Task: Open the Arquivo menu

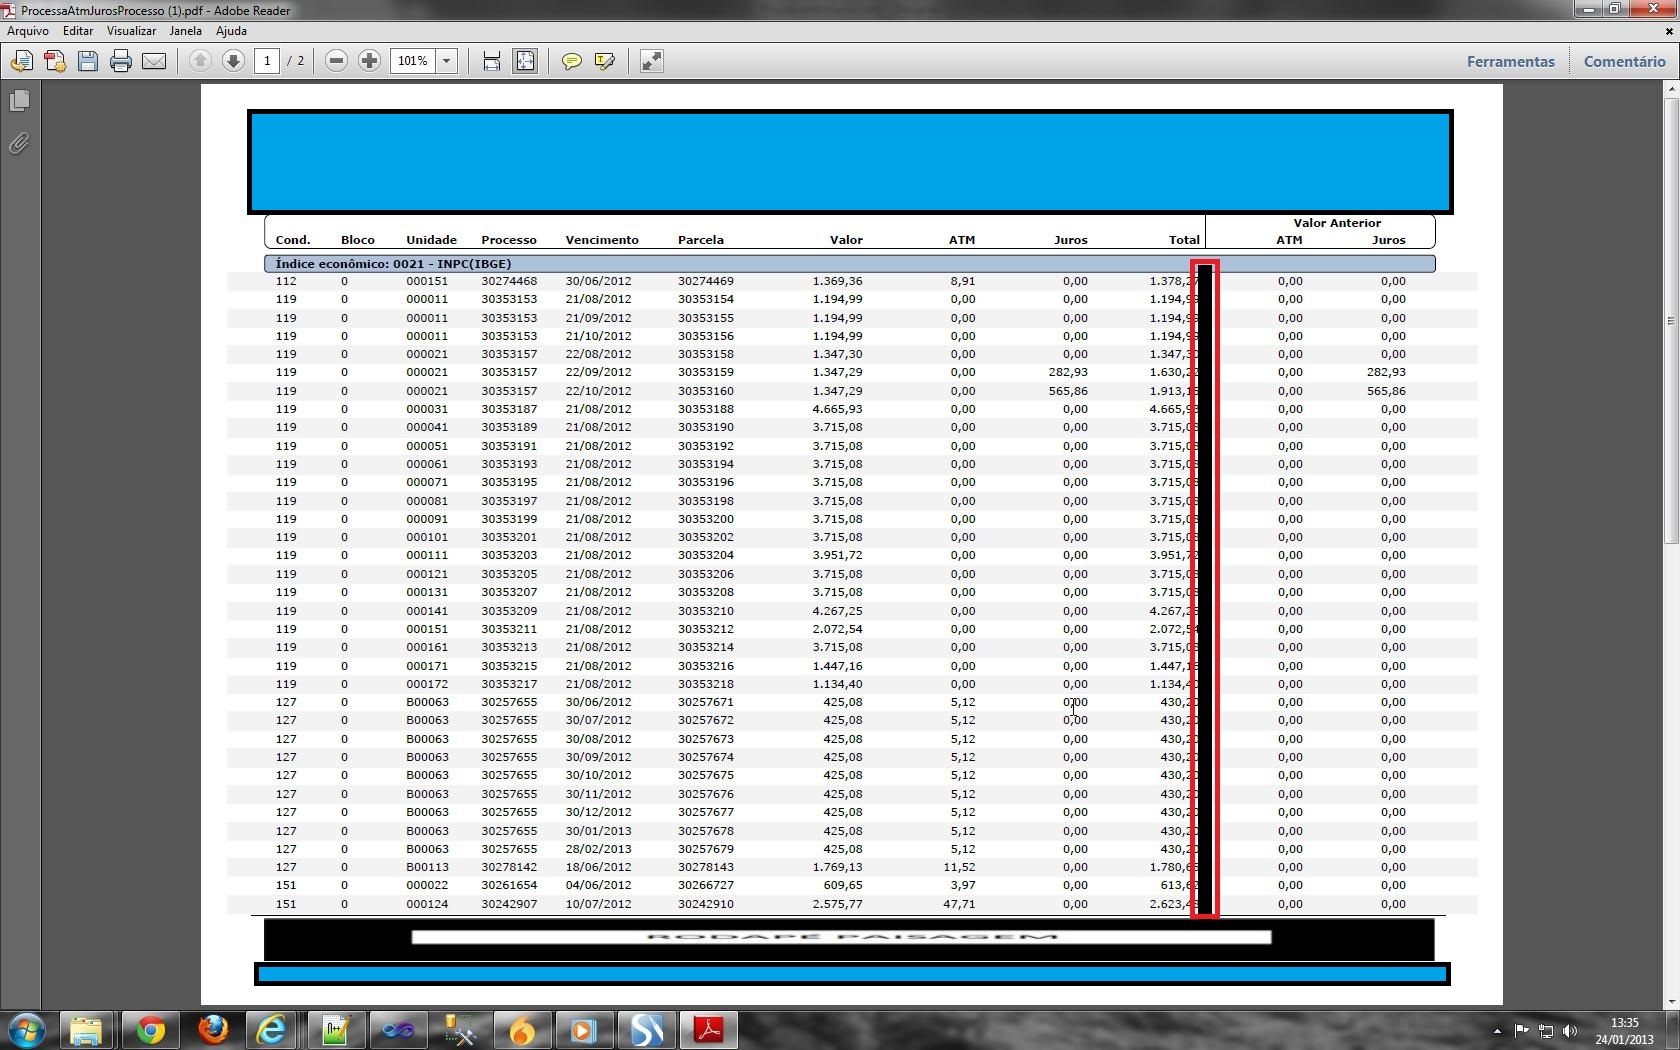Action: 28,31
